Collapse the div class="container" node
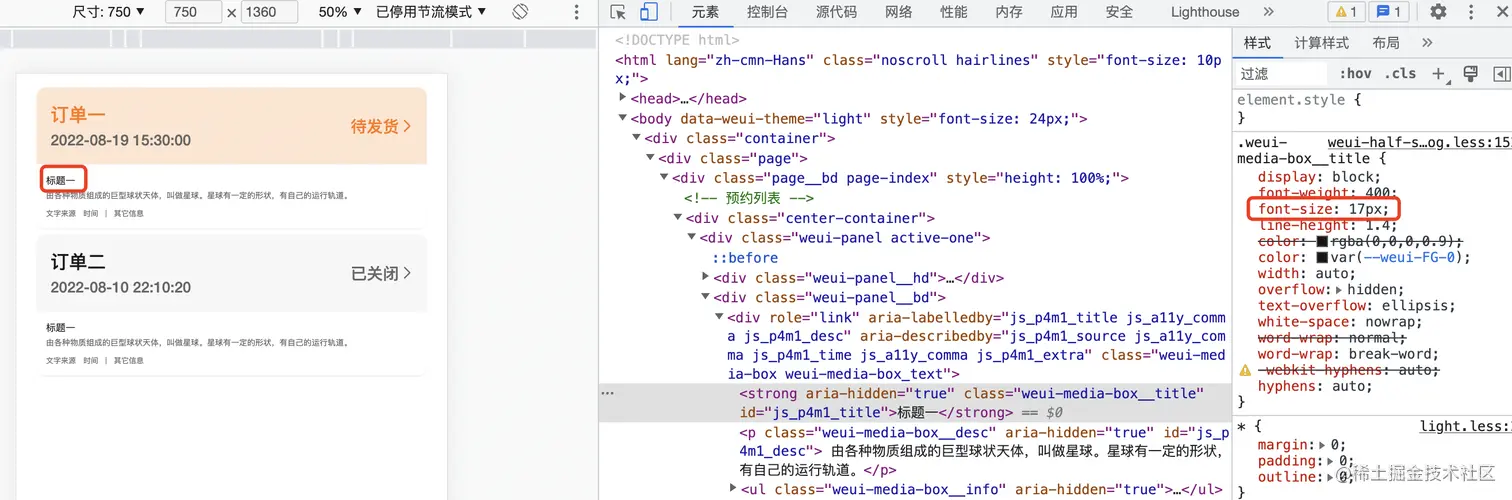Screen dimensions: 1512x500 pyautogui.click(x=637, y=138)
